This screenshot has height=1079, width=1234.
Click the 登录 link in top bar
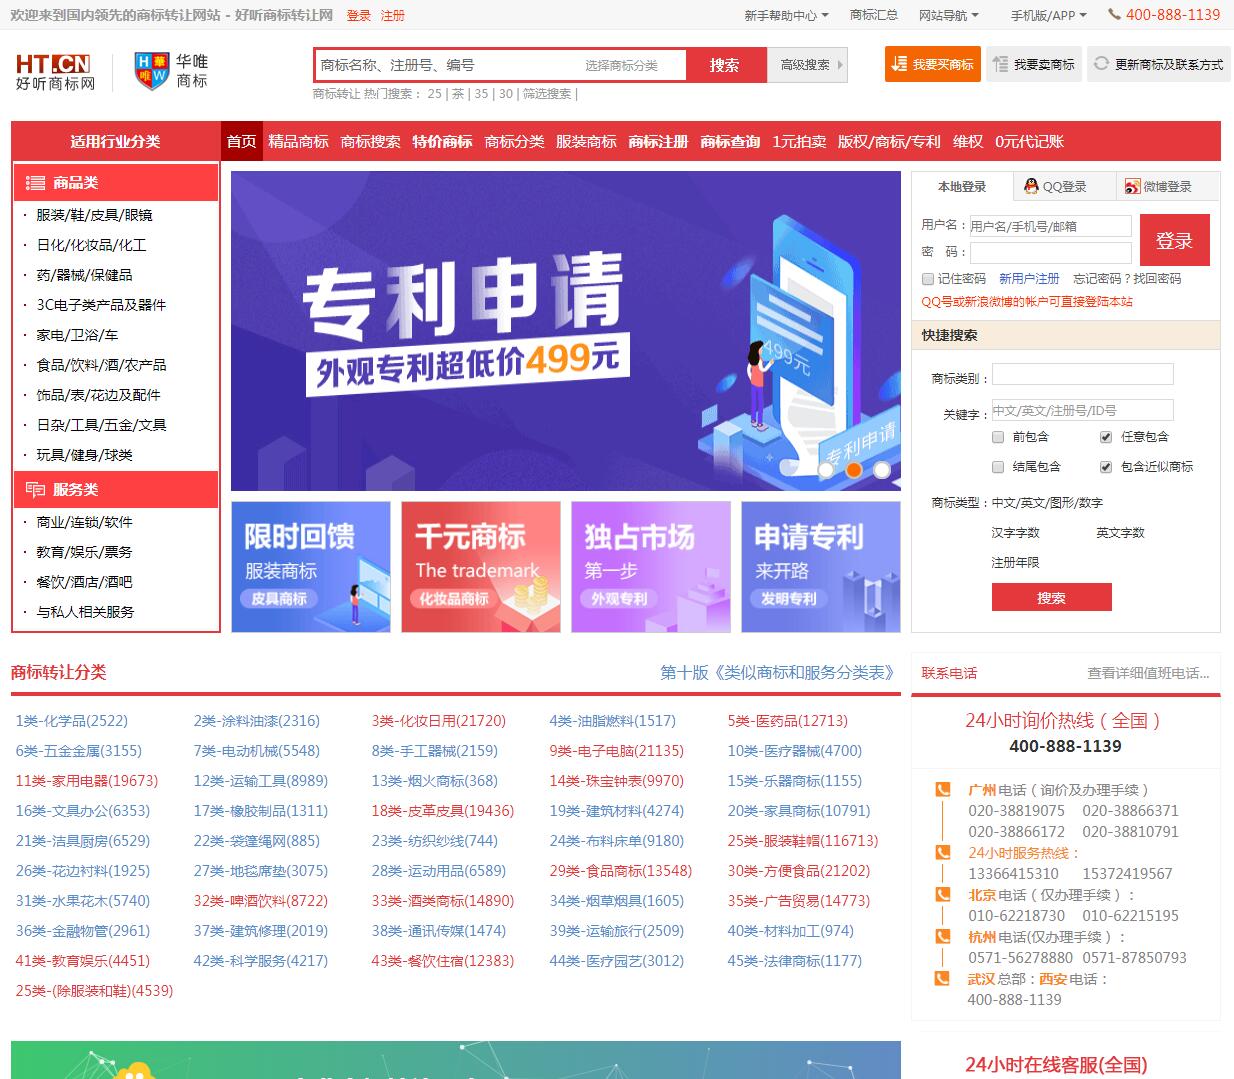tap(359, 15)
